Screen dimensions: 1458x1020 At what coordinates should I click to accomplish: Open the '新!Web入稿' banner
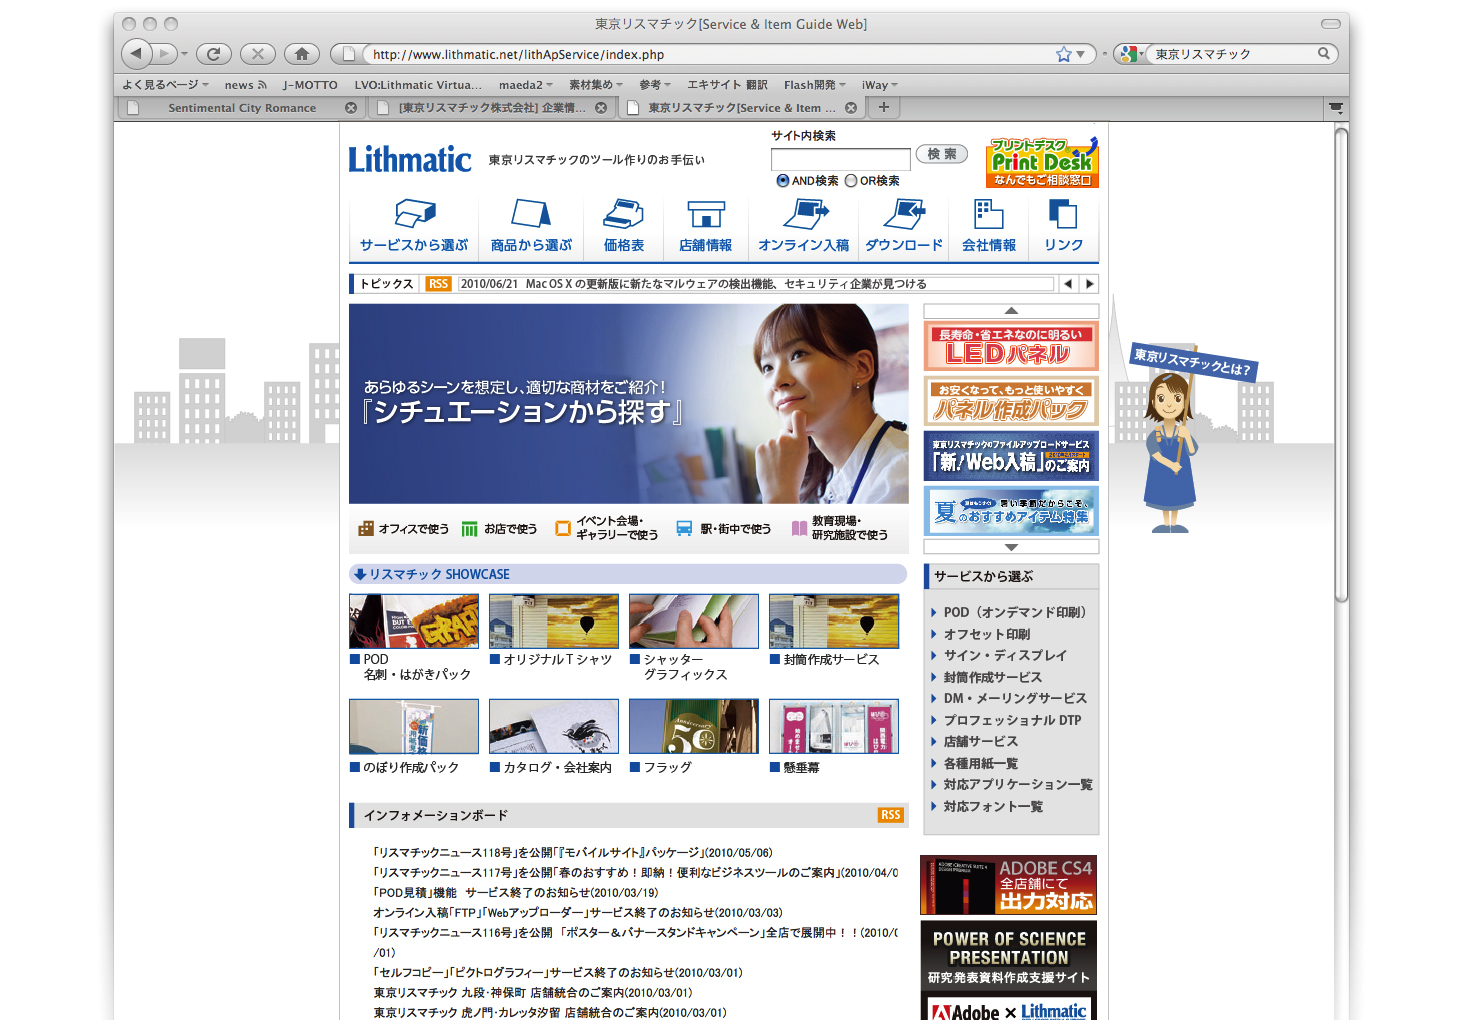[x=1011, y=456]
